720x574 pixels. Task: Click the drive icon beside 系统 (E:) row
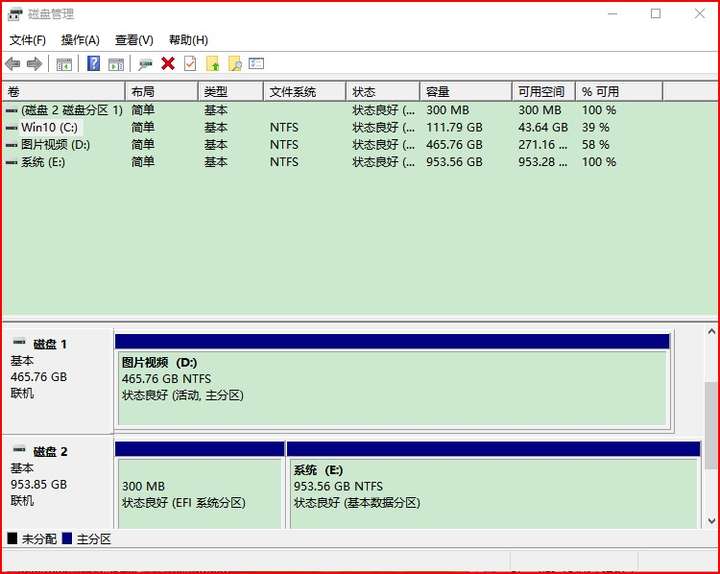click(x=11, y=162)
